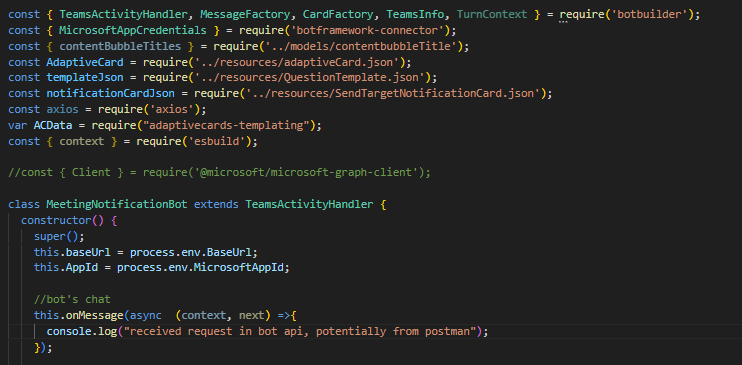The height and width of the screenshot is (365, 742).
Task: Click the MeetingNotificationBot class name
Action: coord(117,205)
